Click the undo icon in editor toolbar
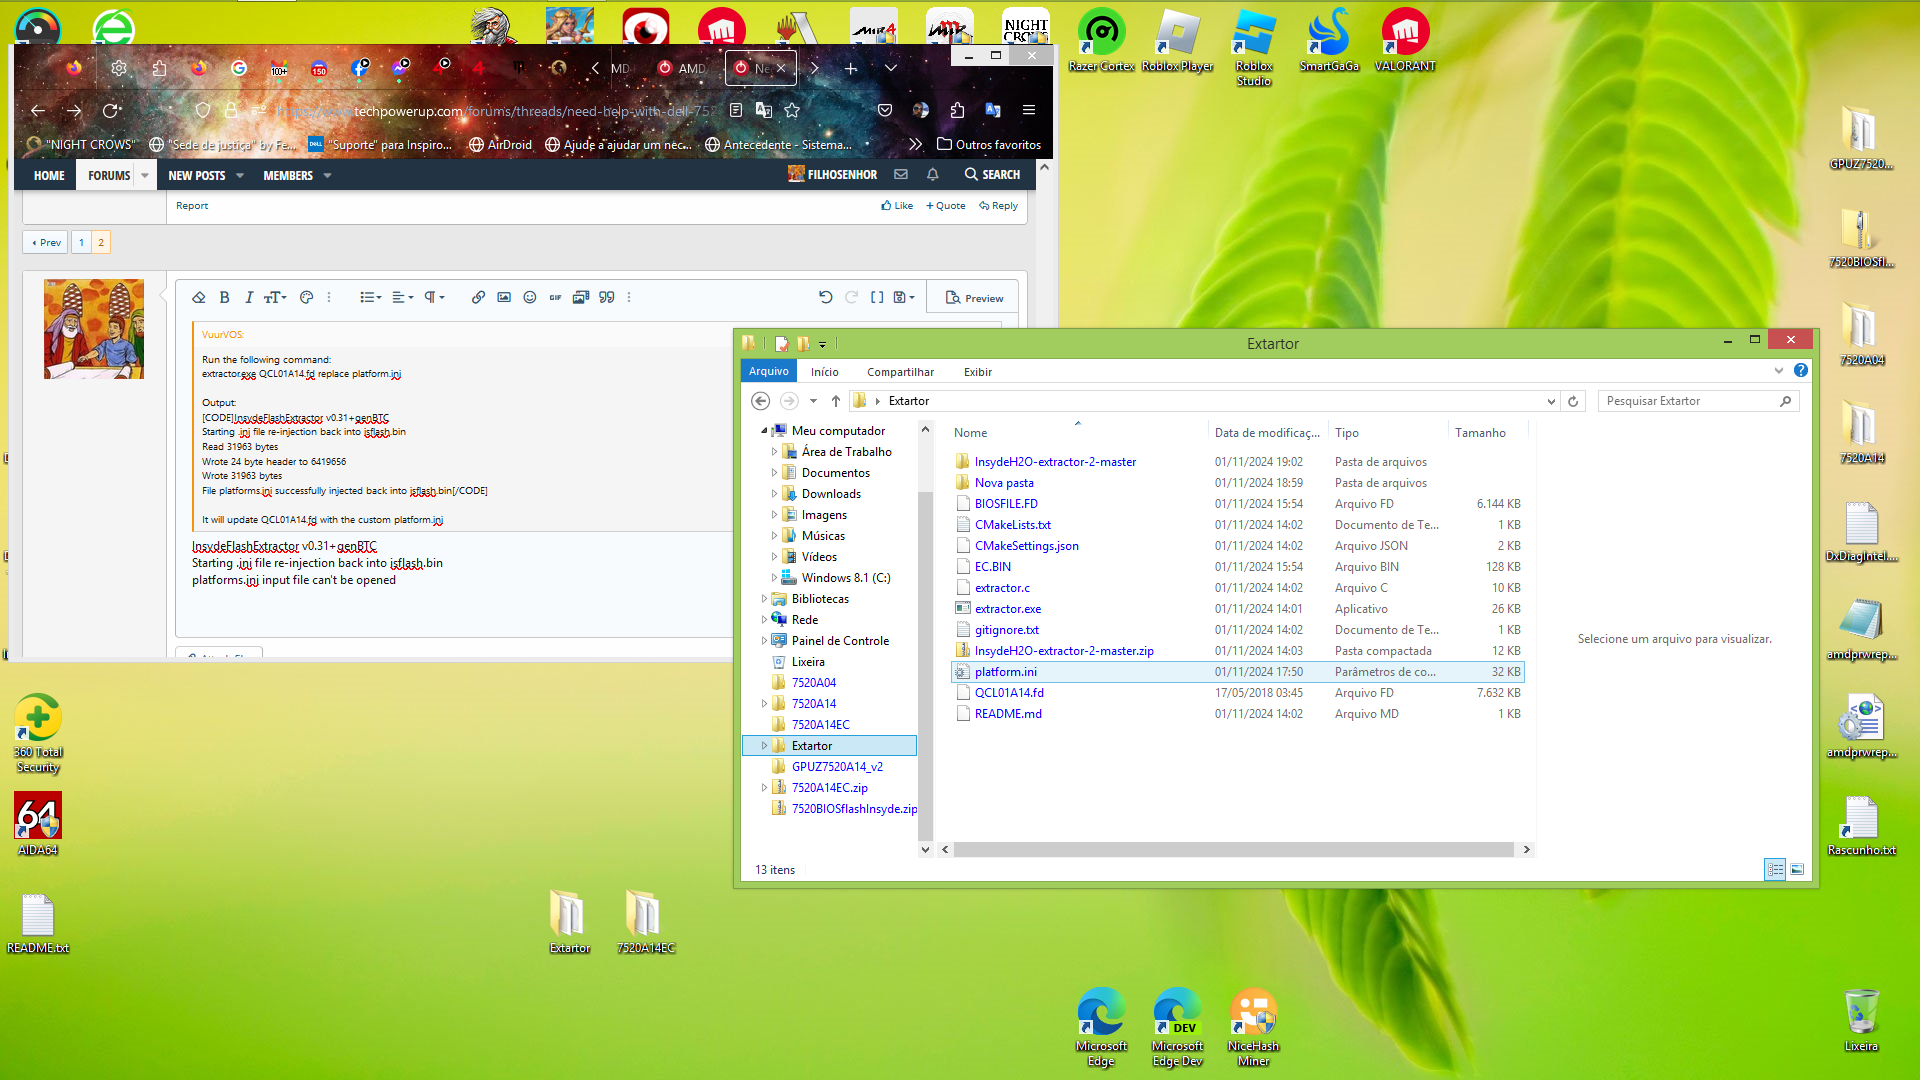The height and width of the screenshot is (1080, 1920). coord(825,297)
